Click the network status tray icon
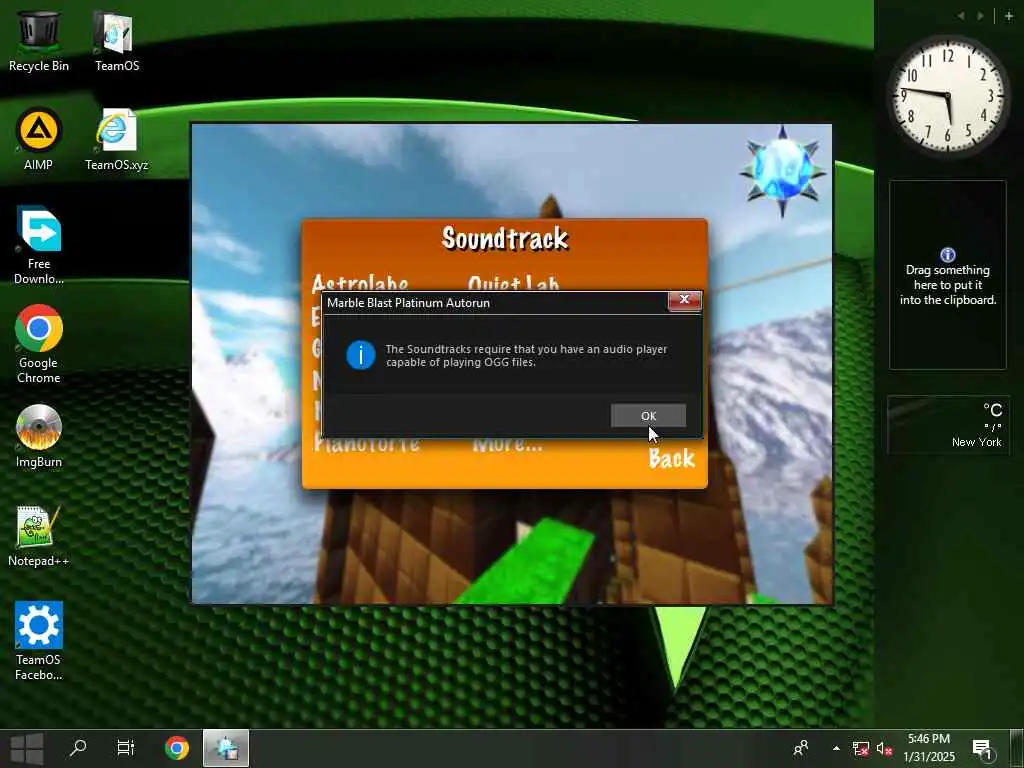1024x768 pixels. coord(861,748)
